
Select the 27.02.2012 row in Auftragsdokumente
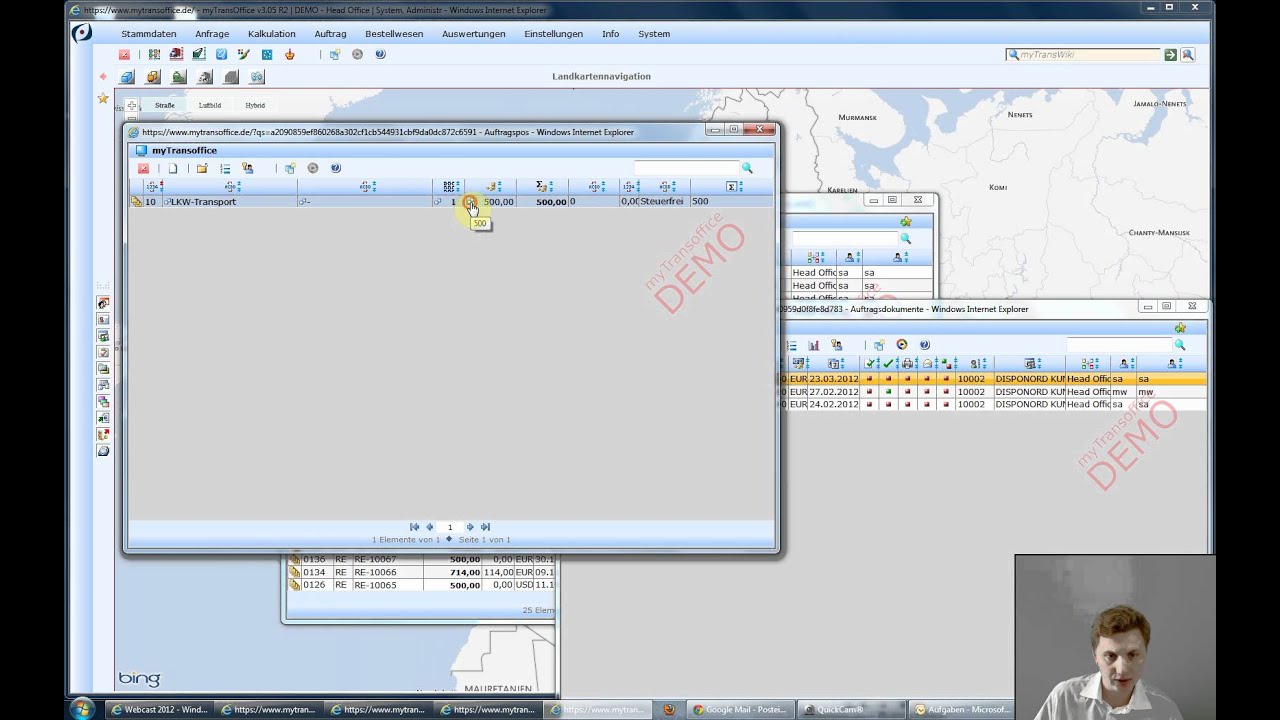pyautogui.click(x=993, y=392)
